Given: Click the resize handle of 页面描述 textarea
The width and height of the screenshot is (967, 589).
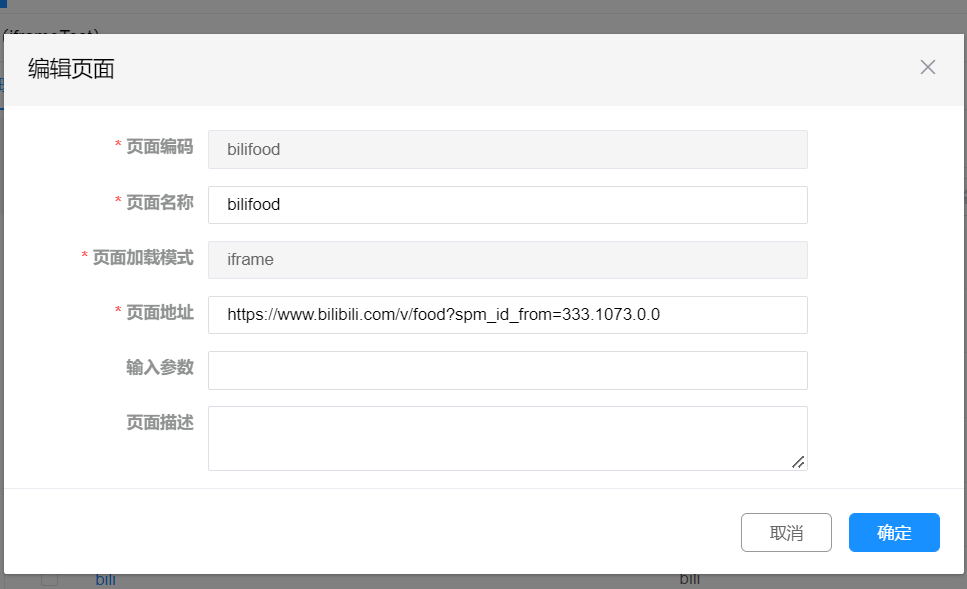Looking at the screenshot, I should pyautogui.click(x=797, y=461).
